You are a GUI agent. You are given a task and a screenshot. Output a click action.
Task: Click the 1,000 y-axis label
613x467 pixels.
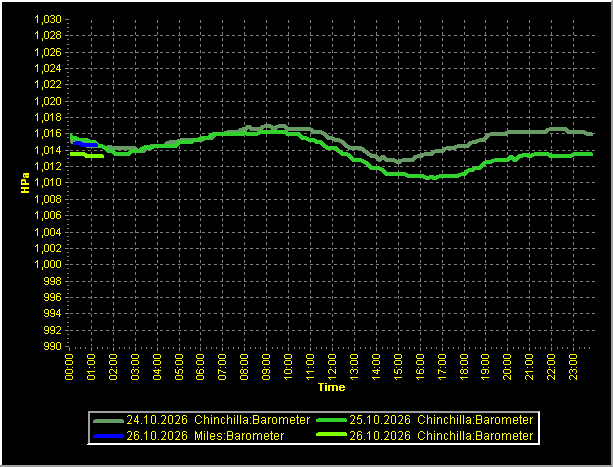[x=48, y=265]
